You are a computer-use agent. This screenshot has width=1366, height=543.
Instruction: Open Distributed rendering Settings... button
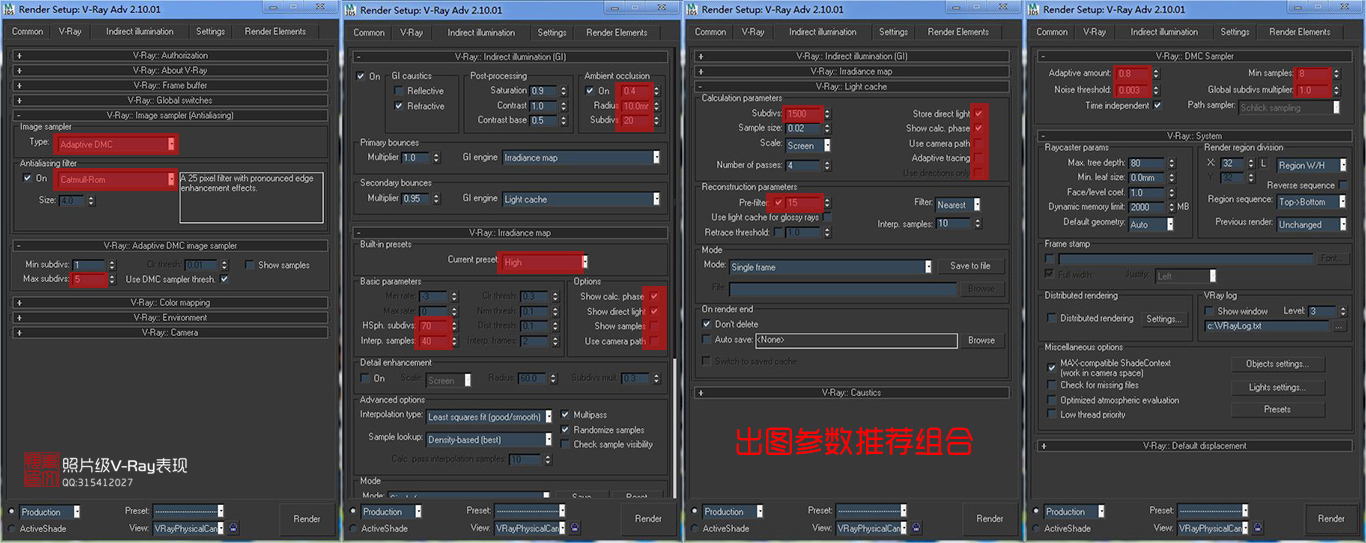(1162, 319)
